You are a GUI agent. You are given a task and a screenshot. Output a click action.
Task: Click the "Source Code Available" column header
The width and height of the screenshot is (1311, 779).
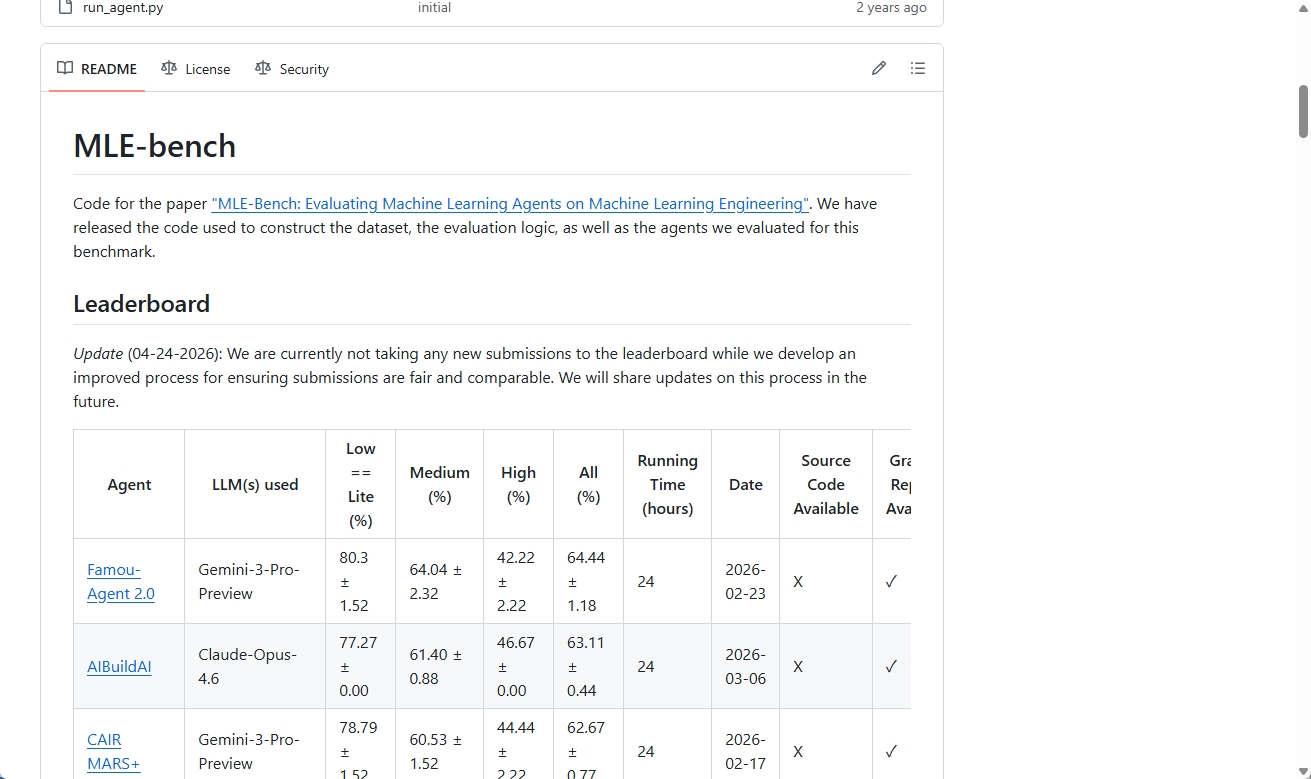(826, 485)
